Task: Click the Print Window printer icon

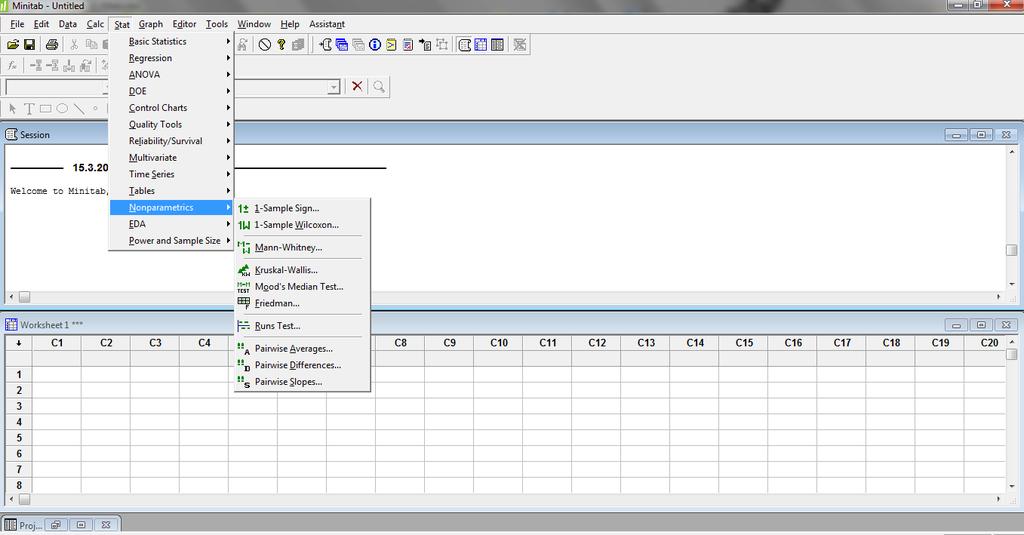Action: coord(52,44)
